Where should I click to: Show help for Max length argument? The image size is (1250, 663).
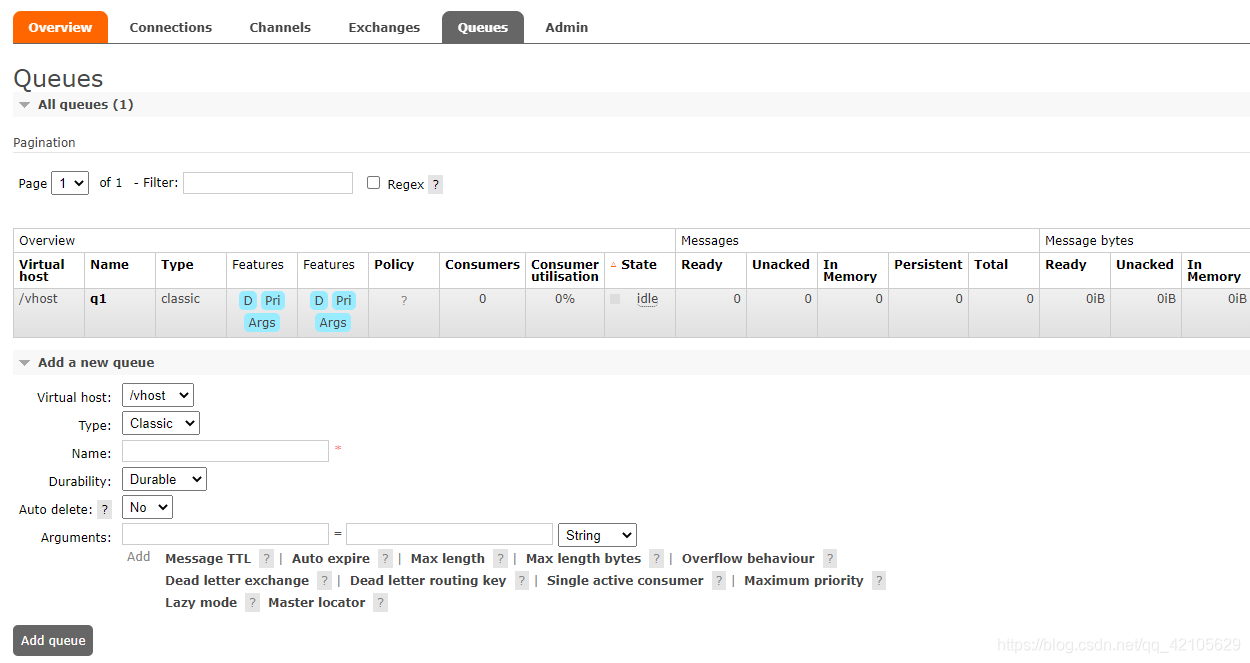click(x=500, y=559)
